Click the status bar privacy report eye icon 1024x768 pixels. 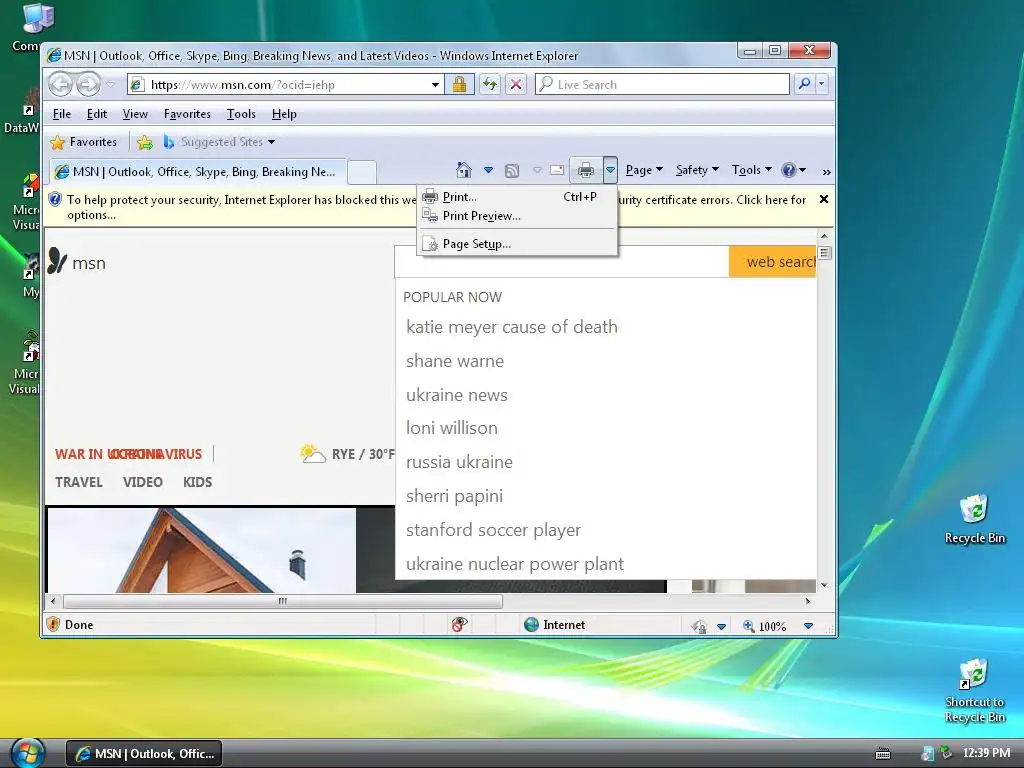[459, 624]
